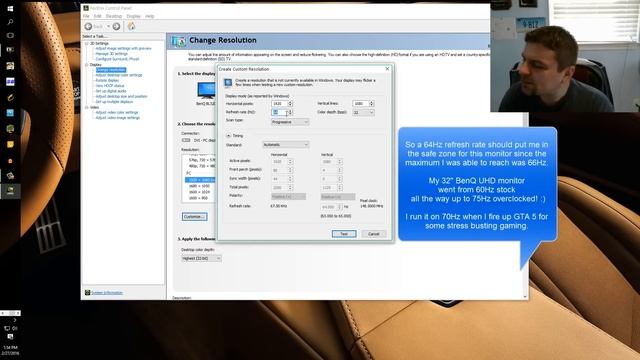Select Adjust video color settings
640x360 pixels.
[117, 113]
